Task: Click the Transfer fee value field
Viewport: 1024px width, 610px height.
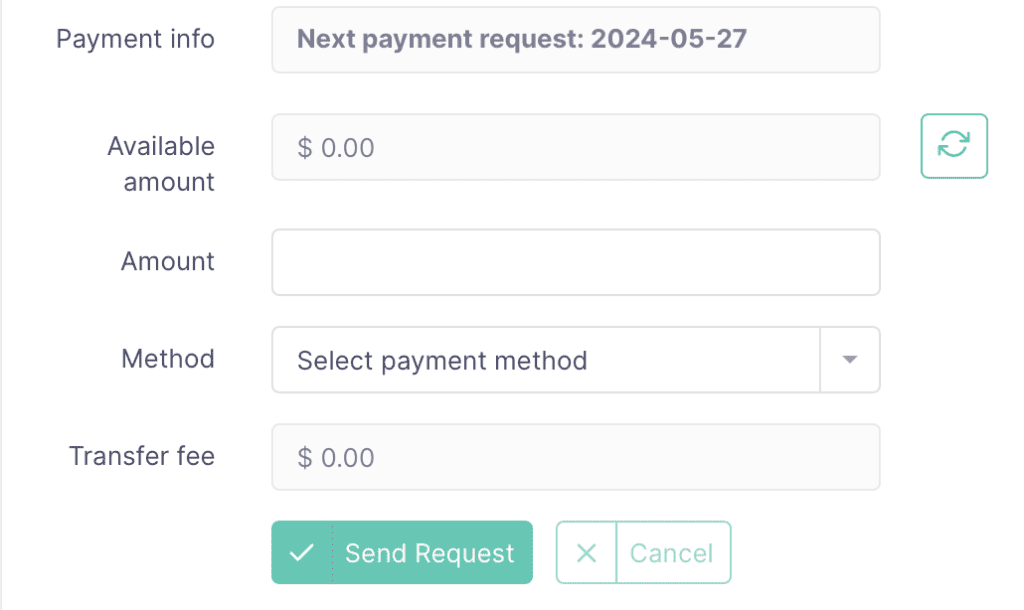Action: tap(575, 457)
